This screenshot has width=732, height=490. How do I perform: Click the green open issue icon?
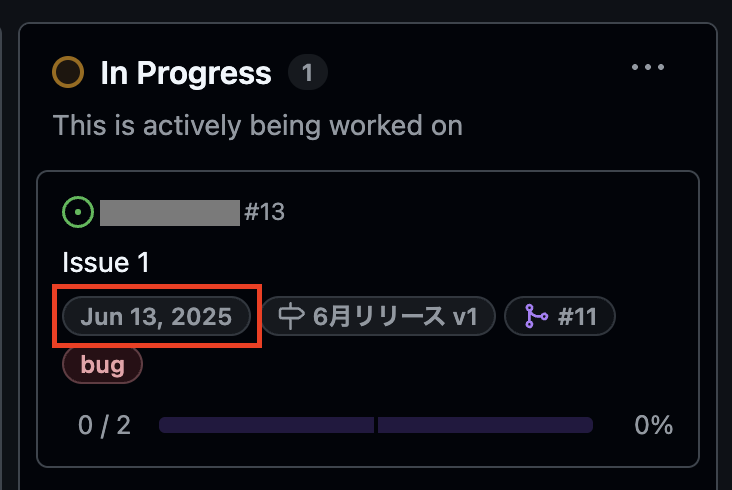[x=78, y=212]
